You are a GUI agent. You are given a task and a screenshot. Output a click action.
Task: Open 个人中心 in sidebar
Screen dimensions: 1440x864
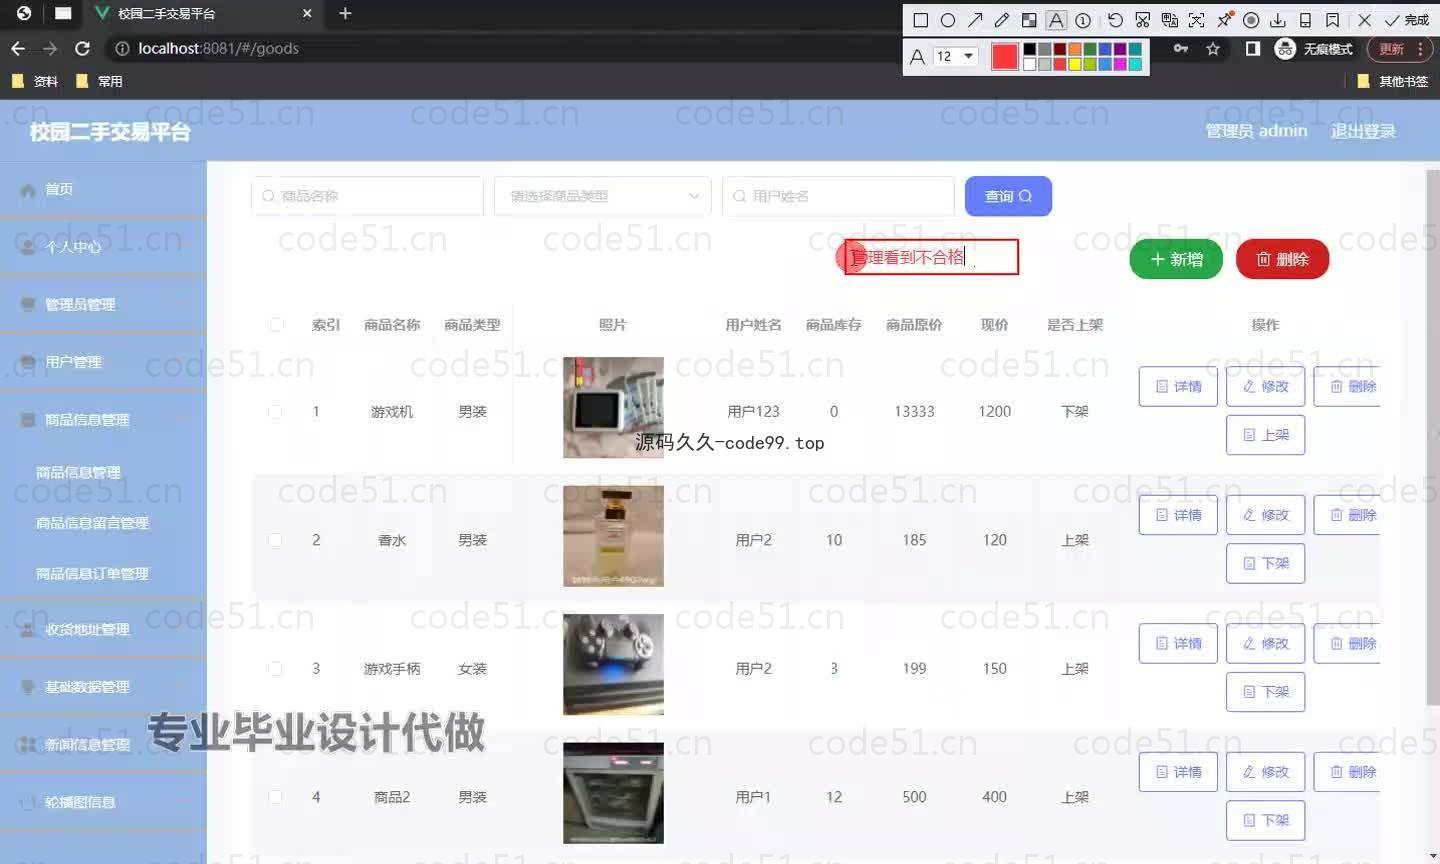click(x=103, y=247)
